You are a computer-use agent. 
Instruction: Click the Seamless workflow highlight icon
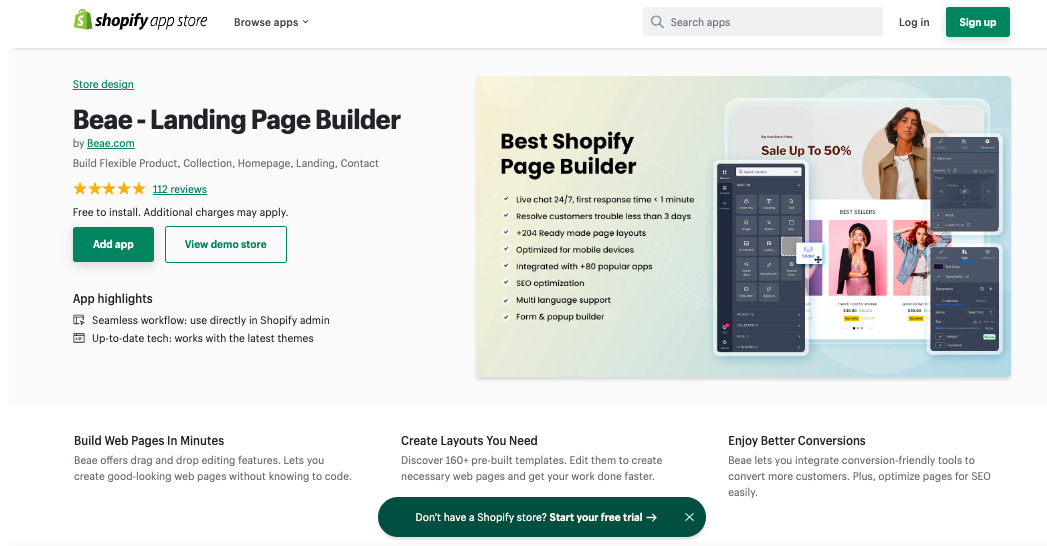(79, 320)
